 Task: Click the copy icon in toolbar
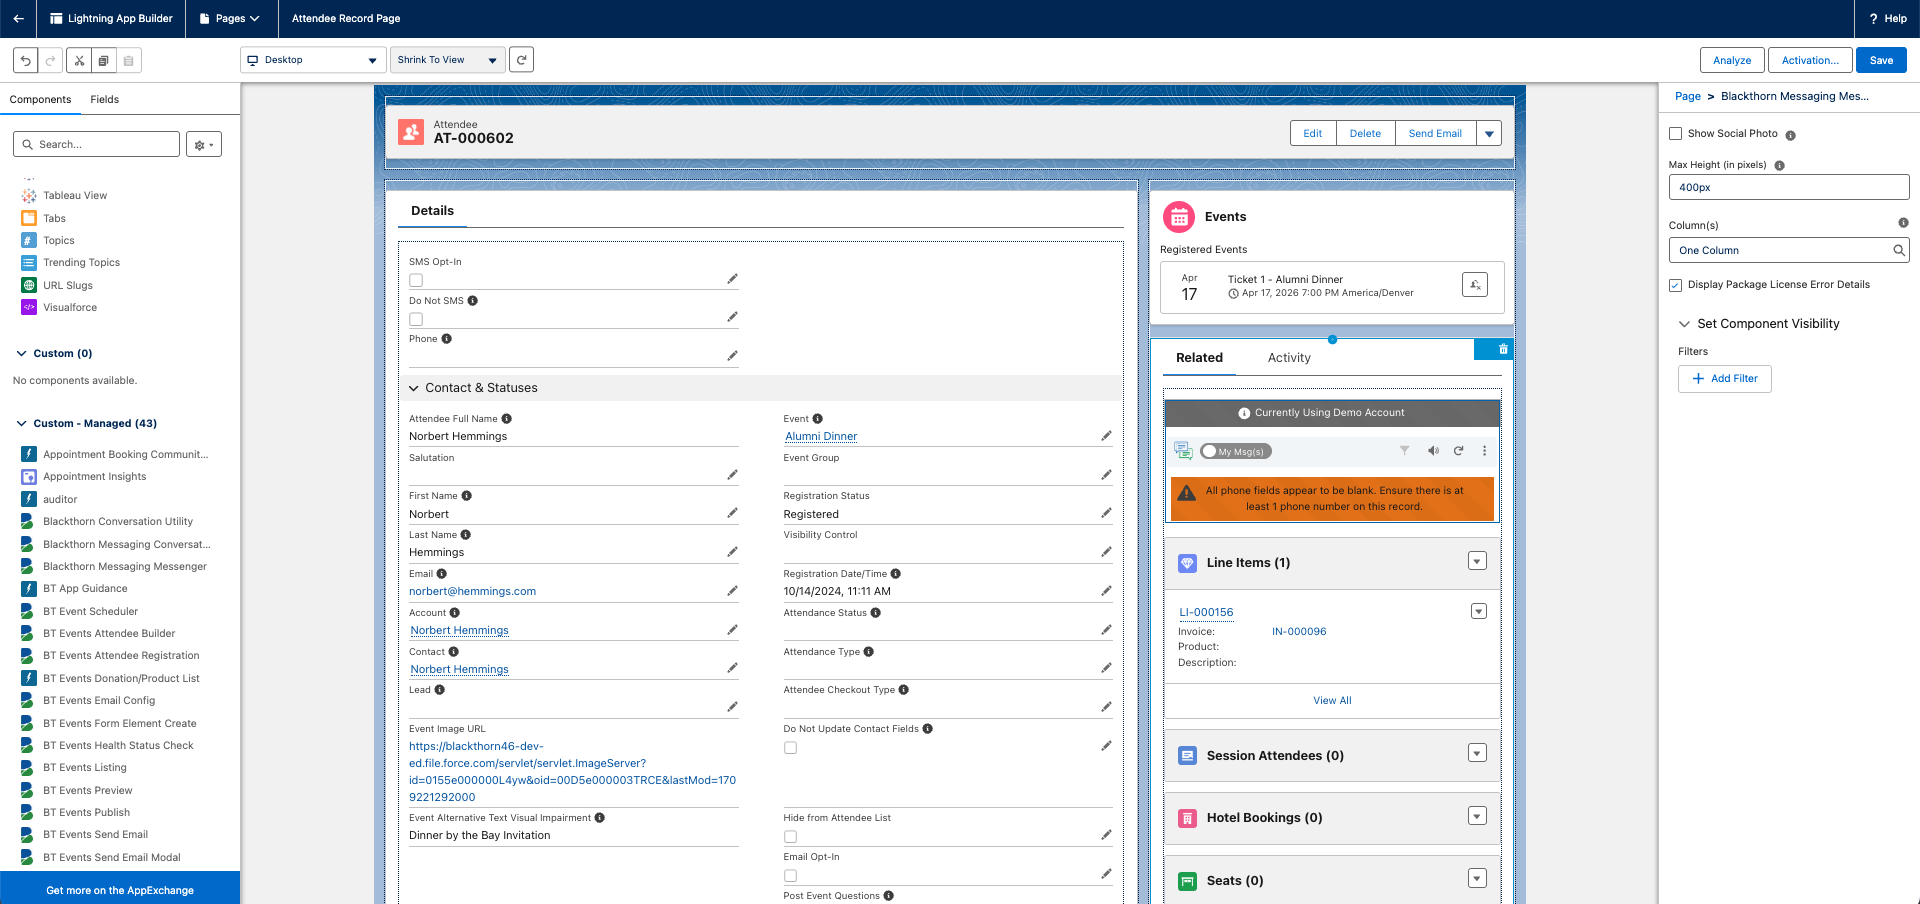click(103, 60)
